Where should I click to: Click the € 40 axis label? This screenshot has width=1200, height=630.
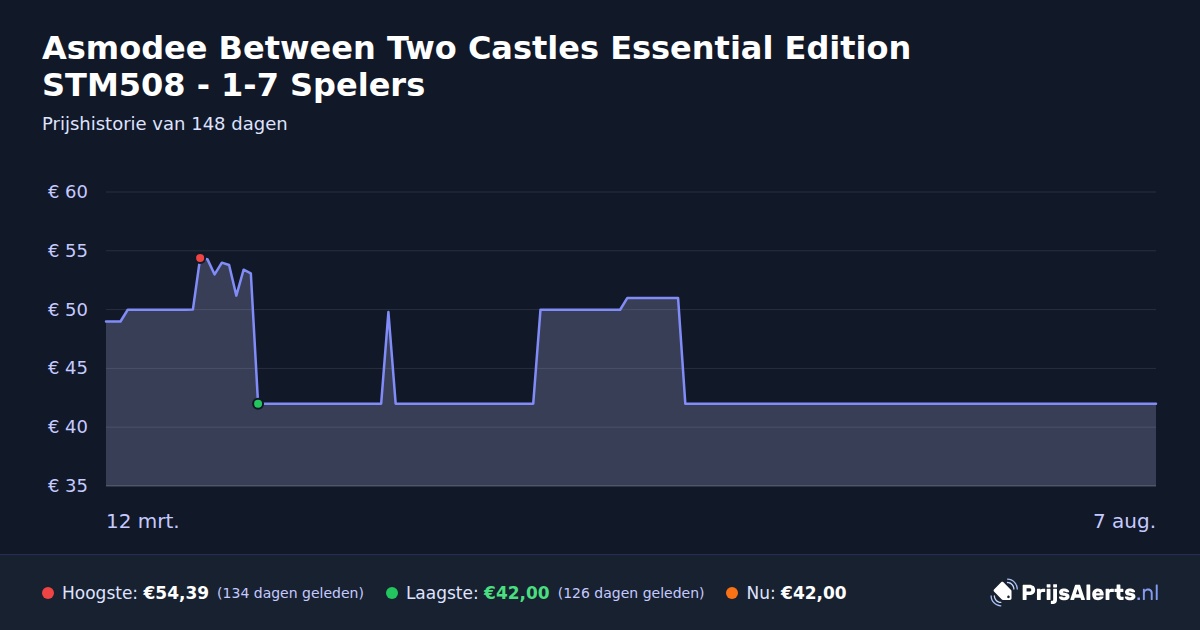pyautogui.click(x=68, y=427)
